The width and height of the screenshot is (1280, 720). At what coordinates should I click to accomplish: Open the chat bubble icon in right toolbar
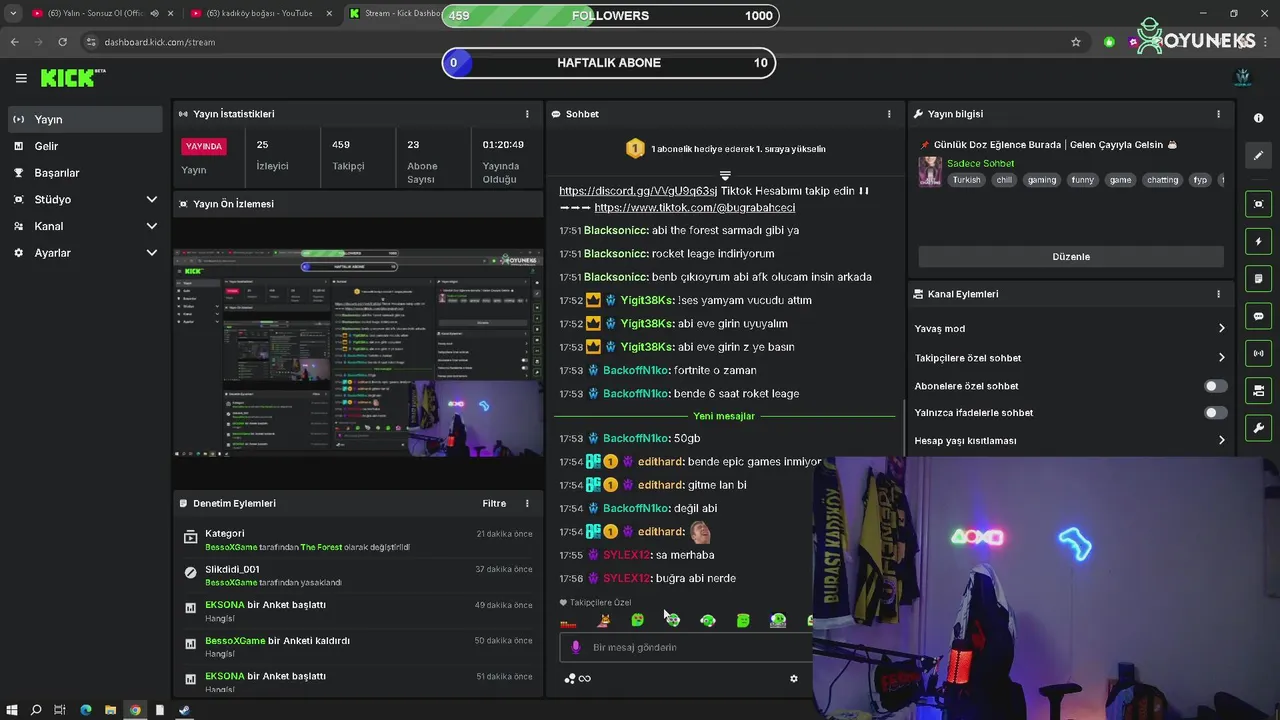(1258, 316)
